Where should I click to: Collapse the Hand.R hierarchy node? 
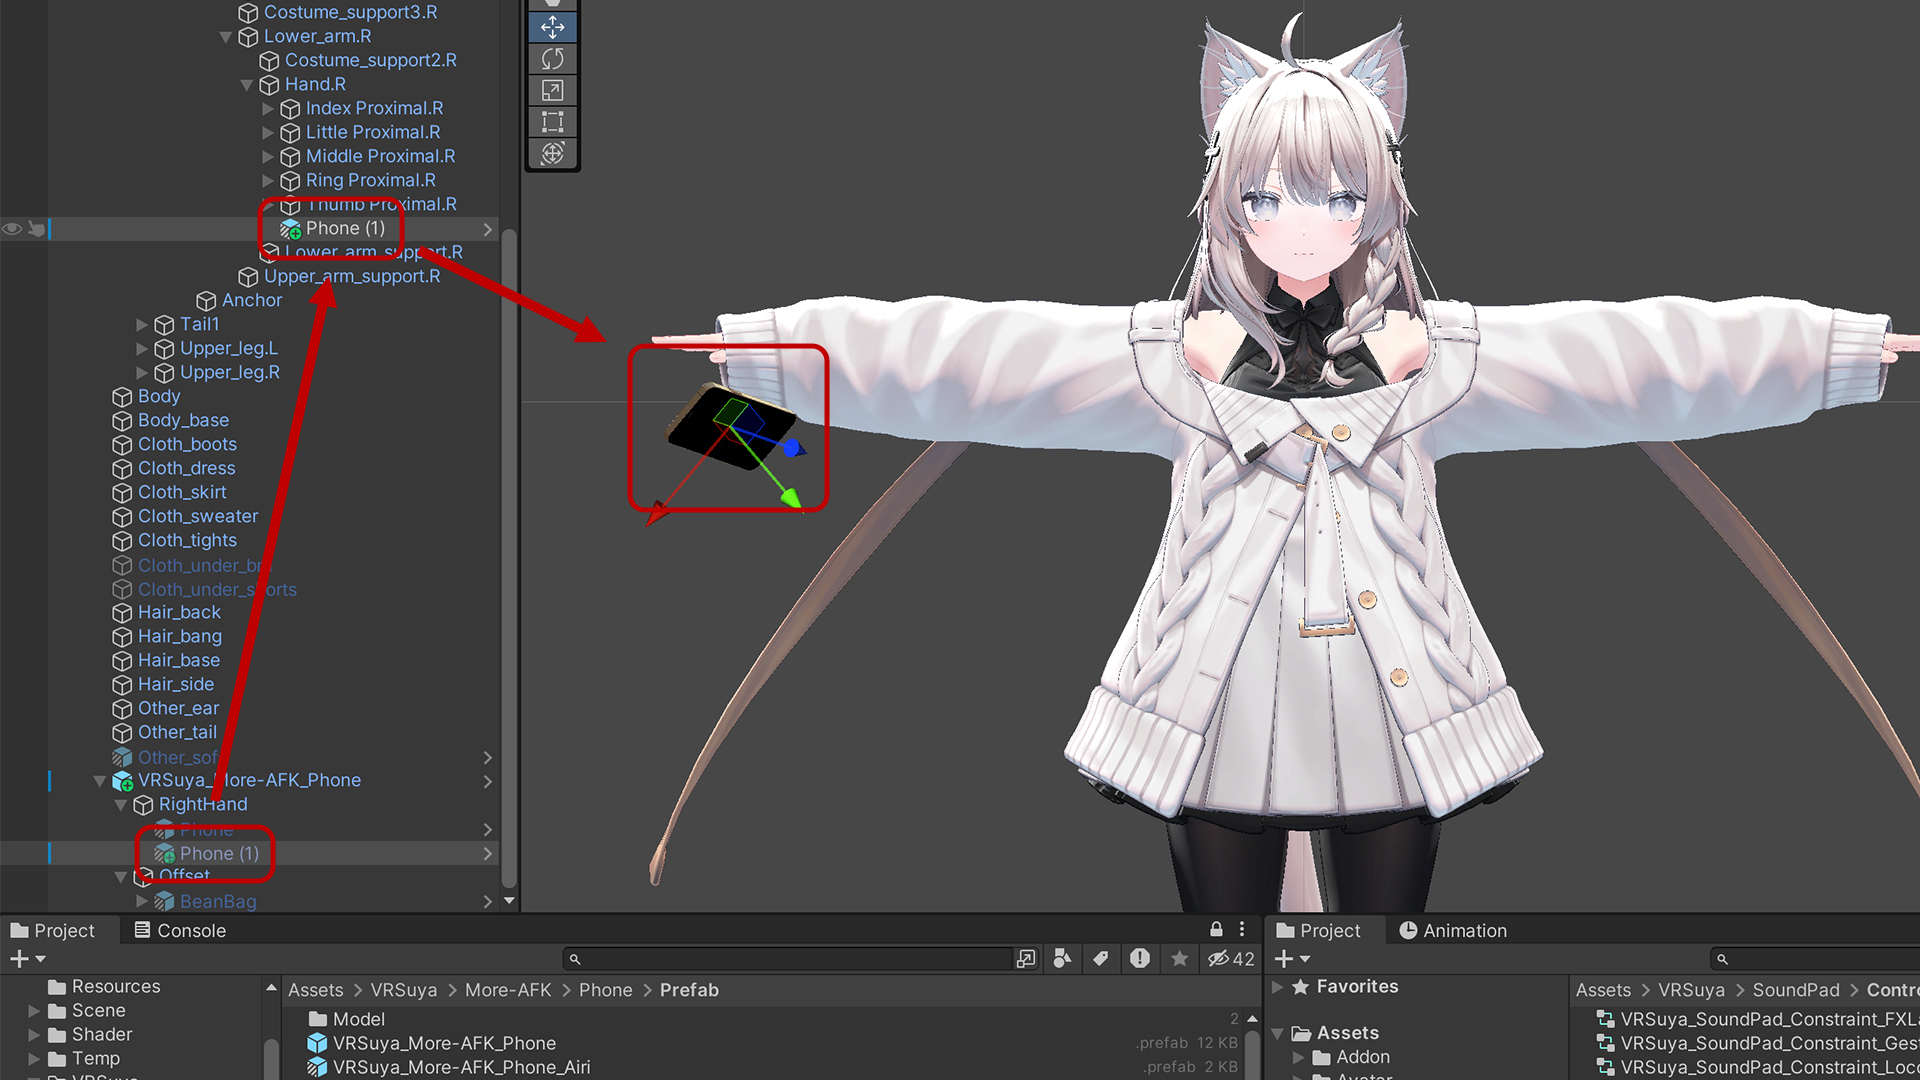coord(247,85)
